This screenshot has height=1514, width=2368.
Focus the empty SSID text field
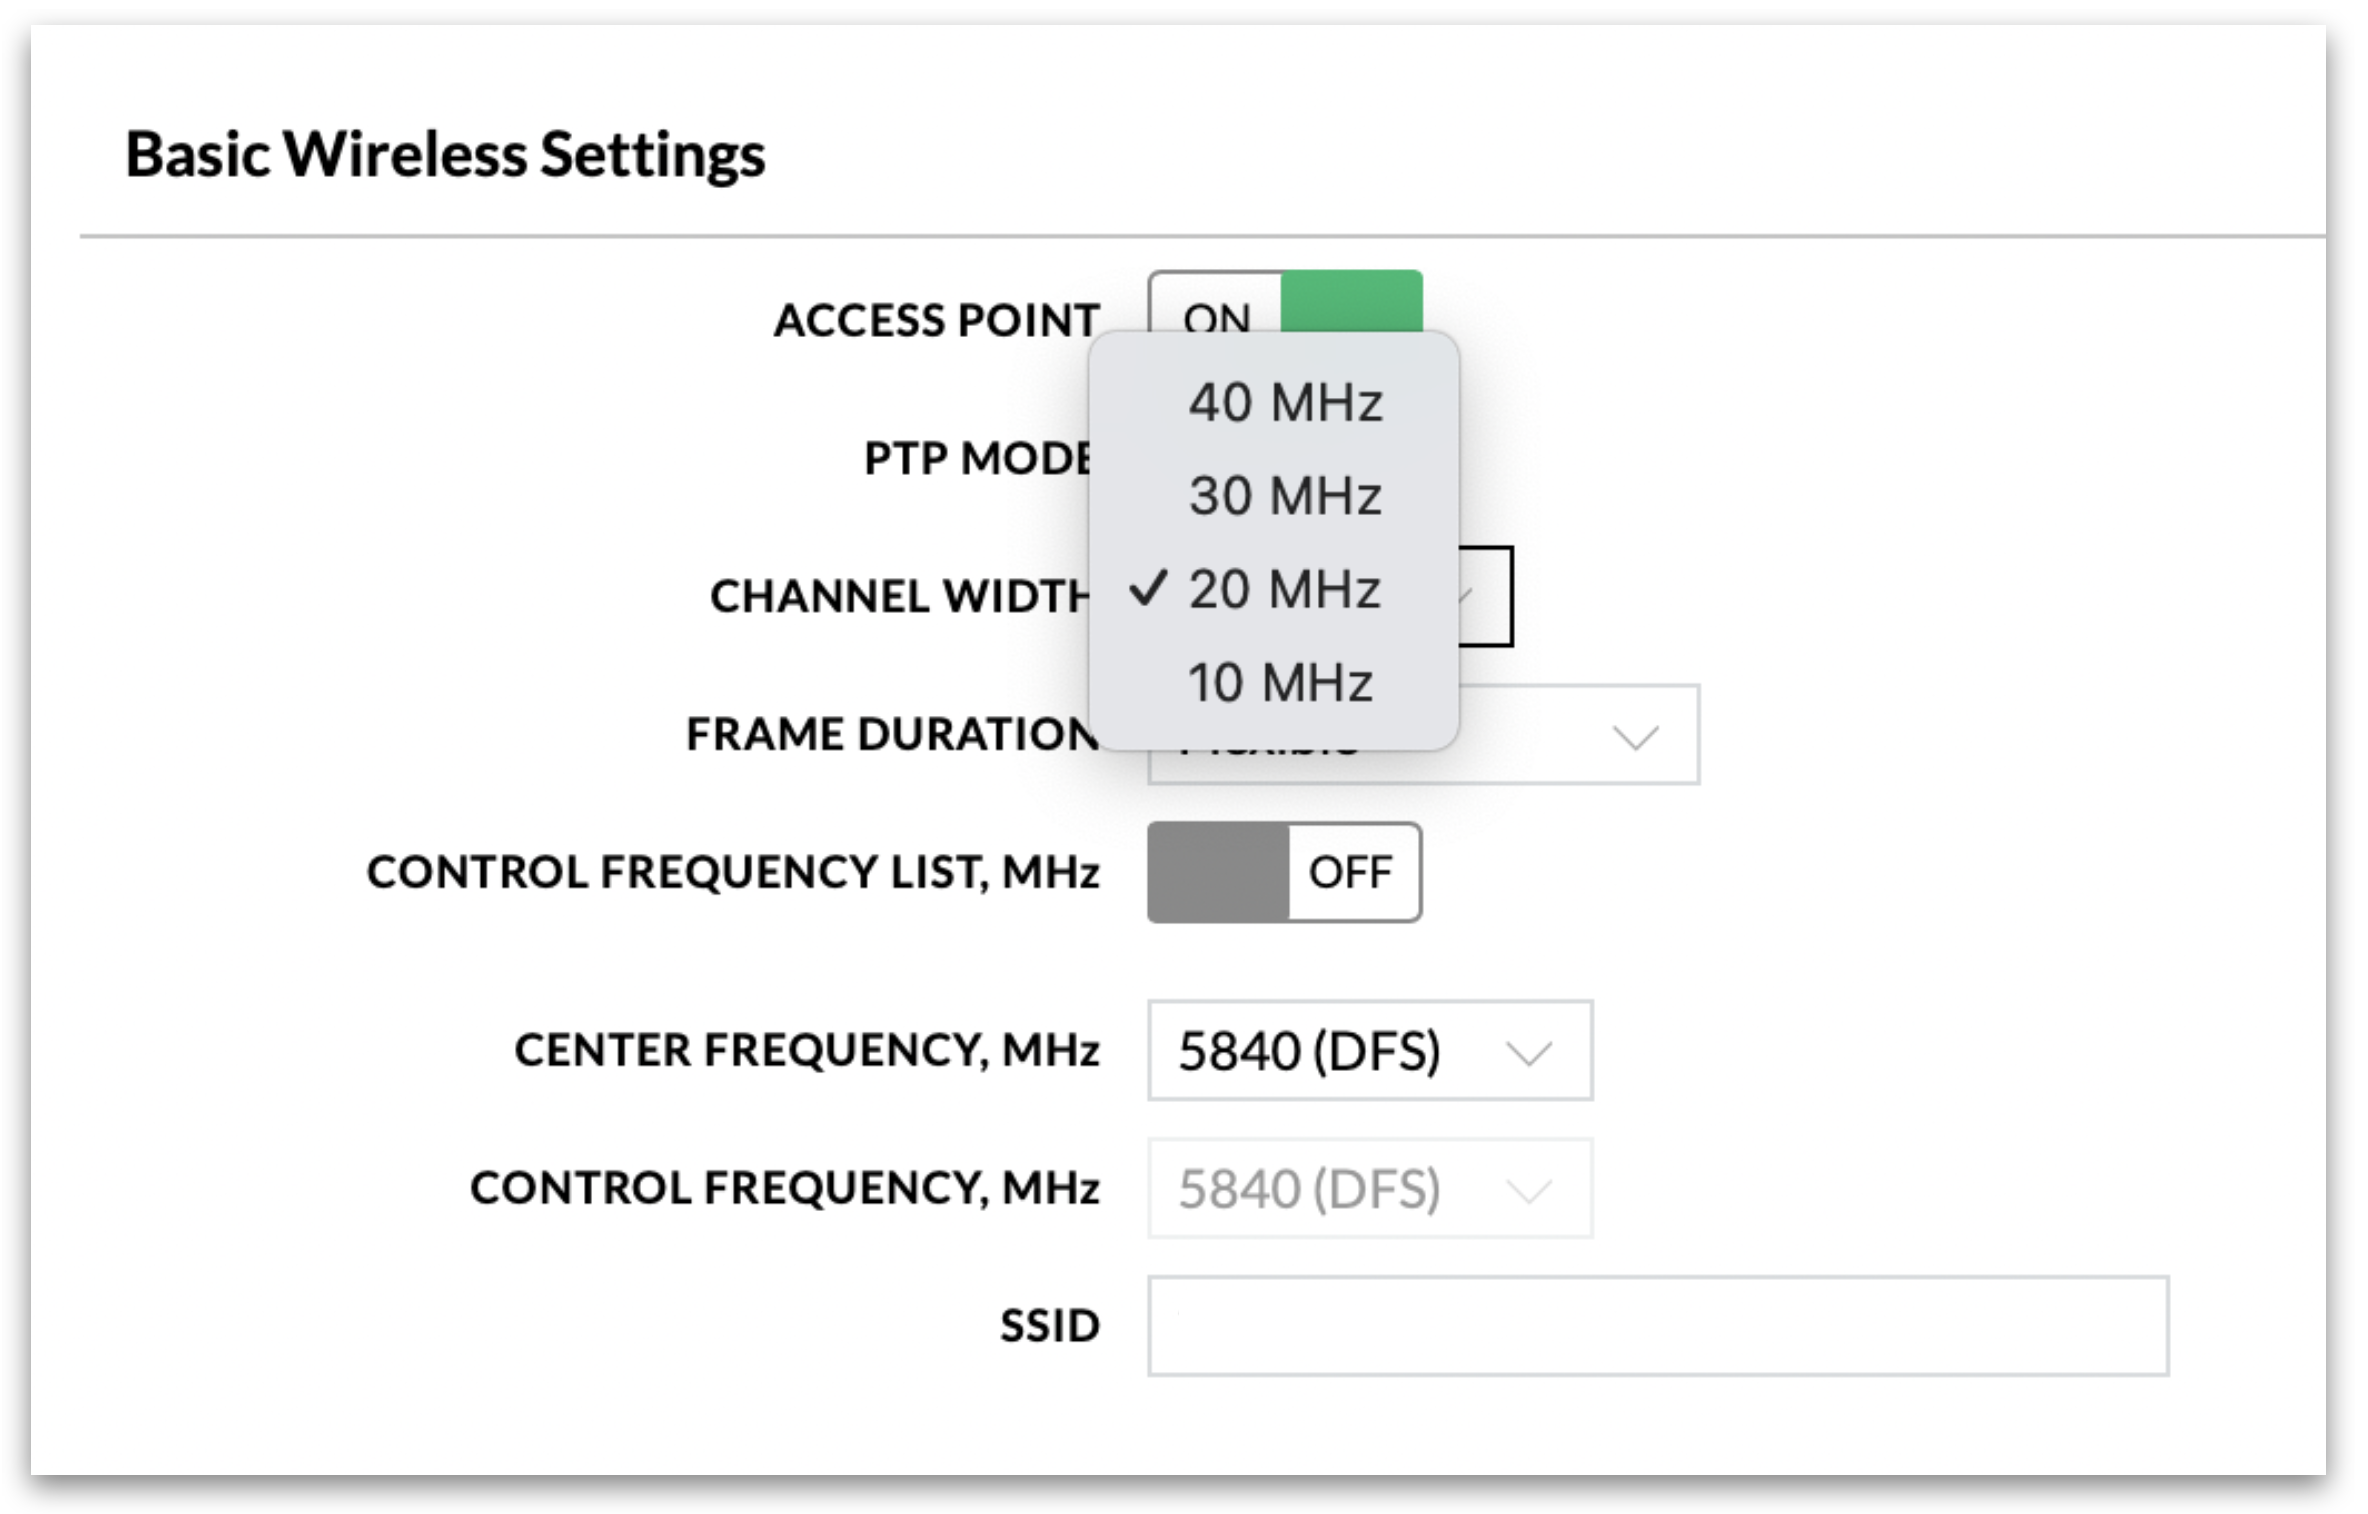point(1658,1326)
